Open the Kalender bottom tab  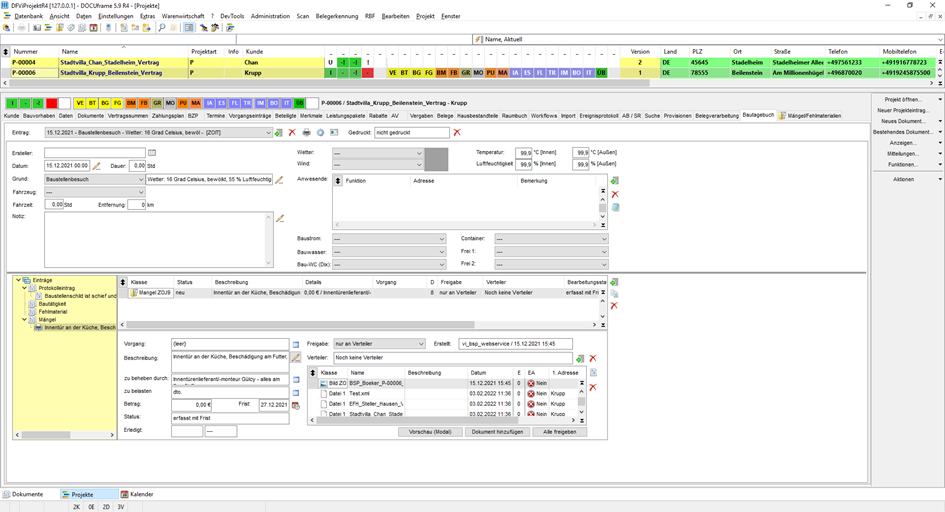point(137,494)
